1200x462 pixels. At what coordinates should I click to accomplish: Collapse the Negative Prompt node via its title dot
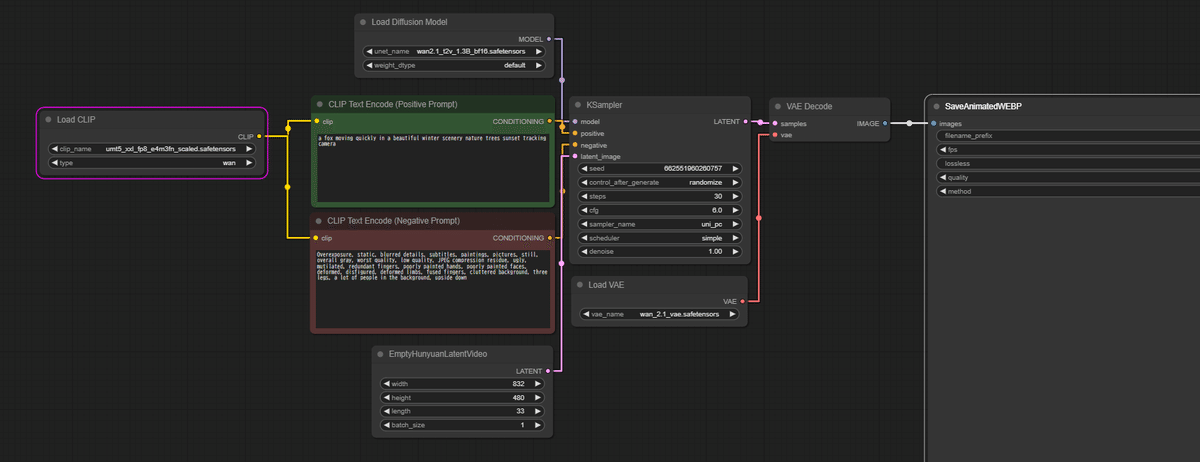point(319,220)
